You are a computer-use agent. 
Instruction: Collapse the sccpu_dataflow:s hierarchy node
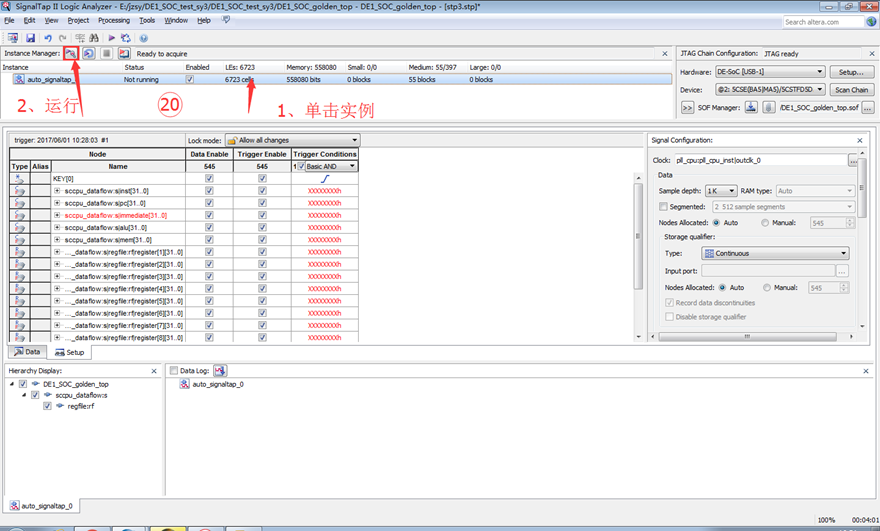coord(24,395)
